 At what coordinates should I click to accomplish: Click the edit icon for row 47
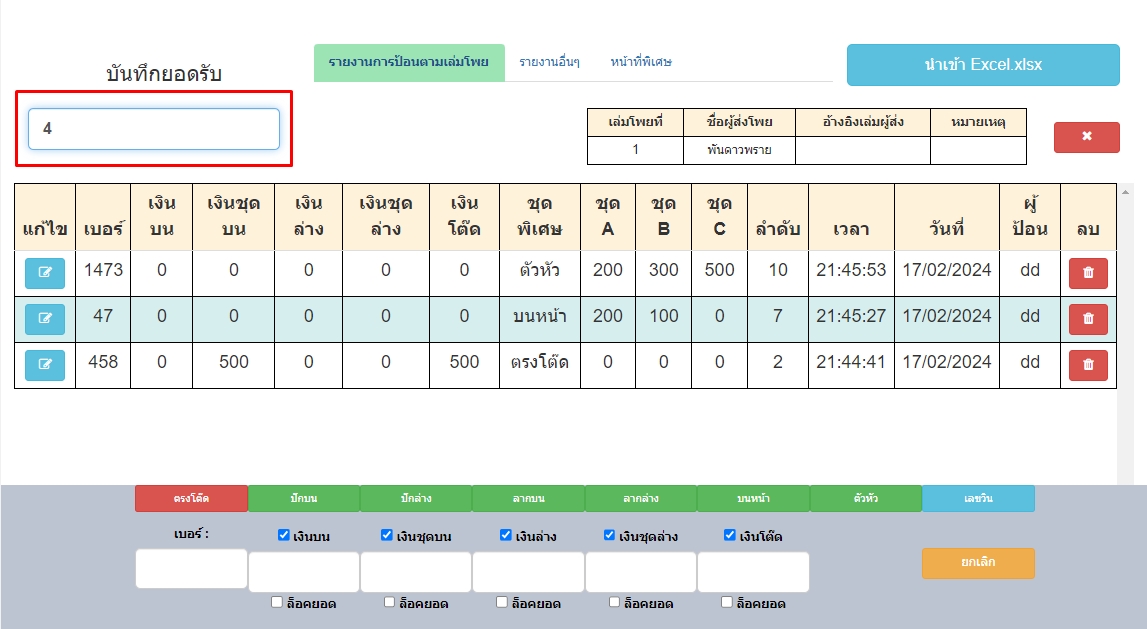tap(45, 319)
